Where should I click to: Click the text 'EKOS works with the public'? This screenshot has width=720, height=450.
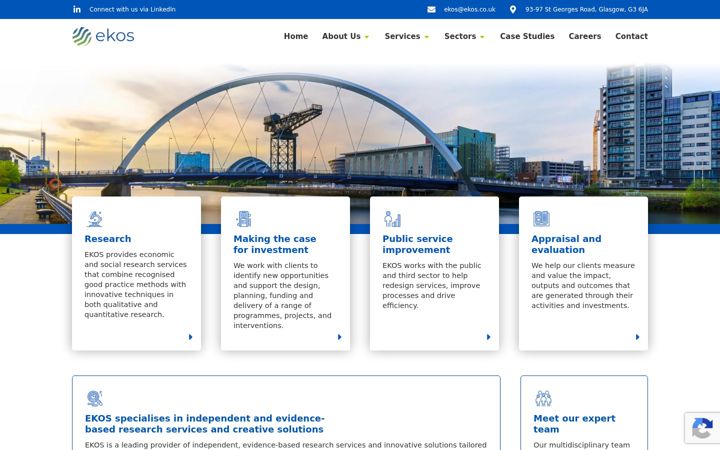[x=432, y=265]
